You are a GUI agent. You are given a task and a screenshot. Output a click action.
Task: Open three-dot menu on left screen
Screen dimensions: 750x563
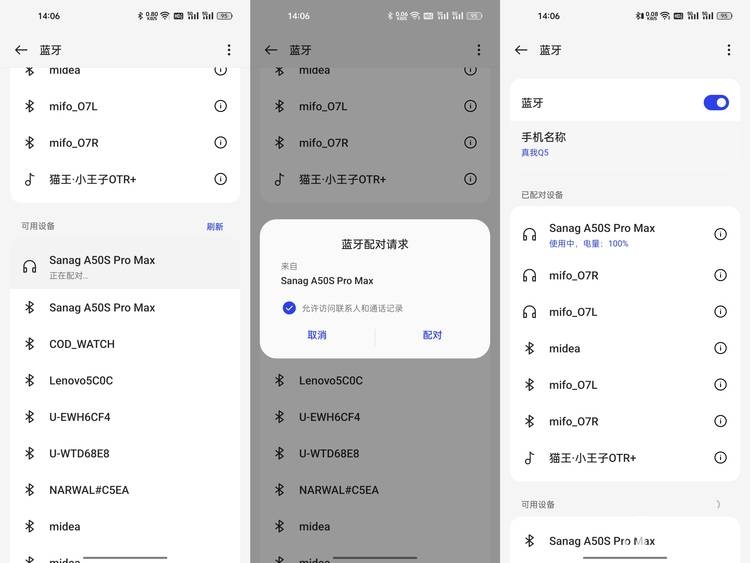point(229,50)
